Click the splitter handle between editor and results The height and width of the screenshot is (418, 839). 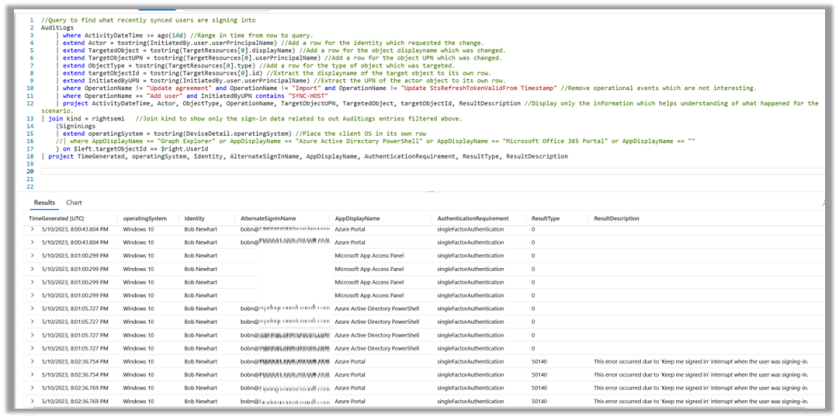coord(431,190)
